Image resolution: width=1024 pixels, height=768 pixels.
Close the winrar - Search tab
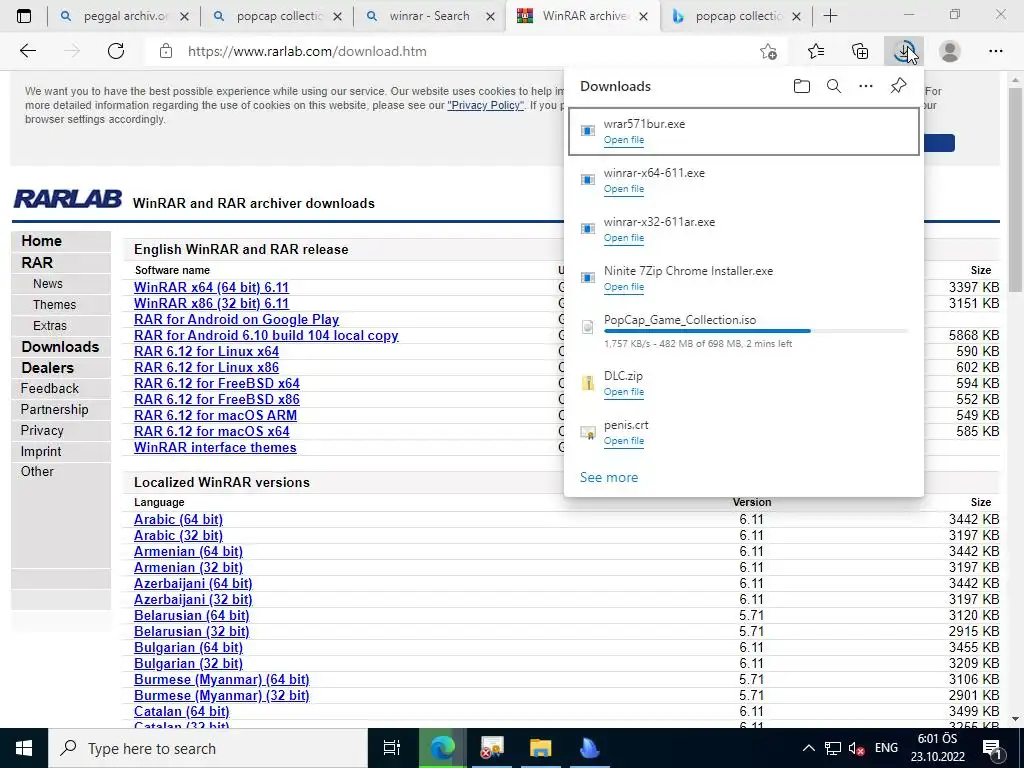click(x=490, y=16)
